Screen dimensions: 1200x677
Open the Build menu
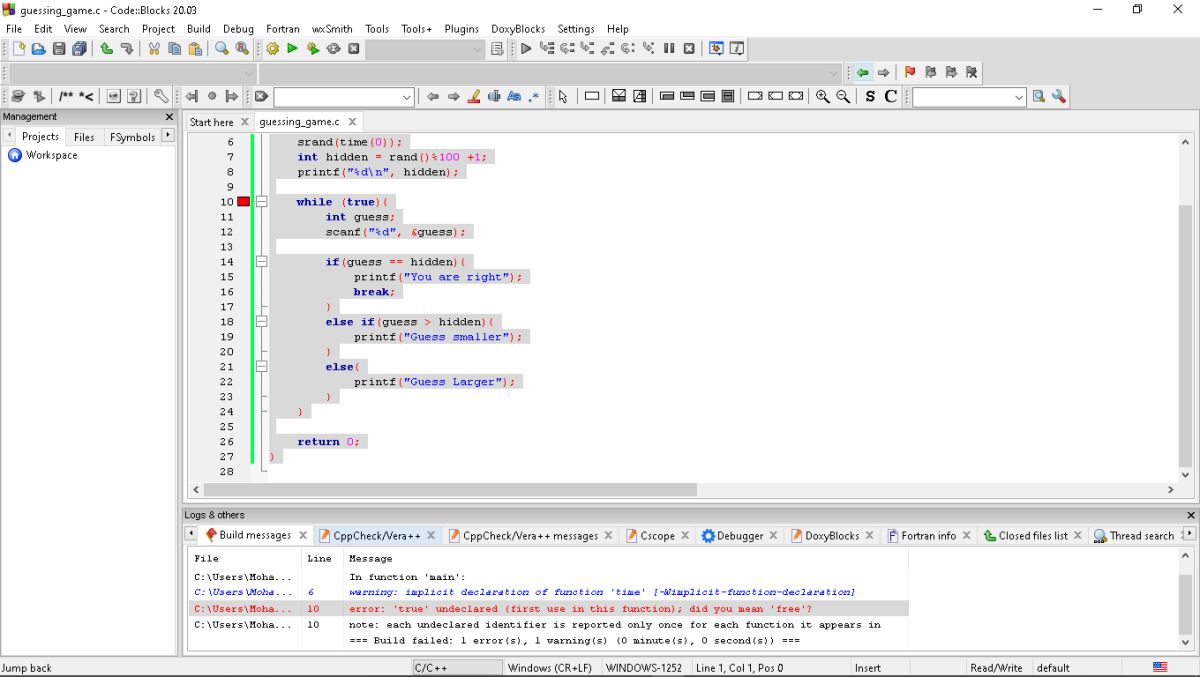coord(199,29)
